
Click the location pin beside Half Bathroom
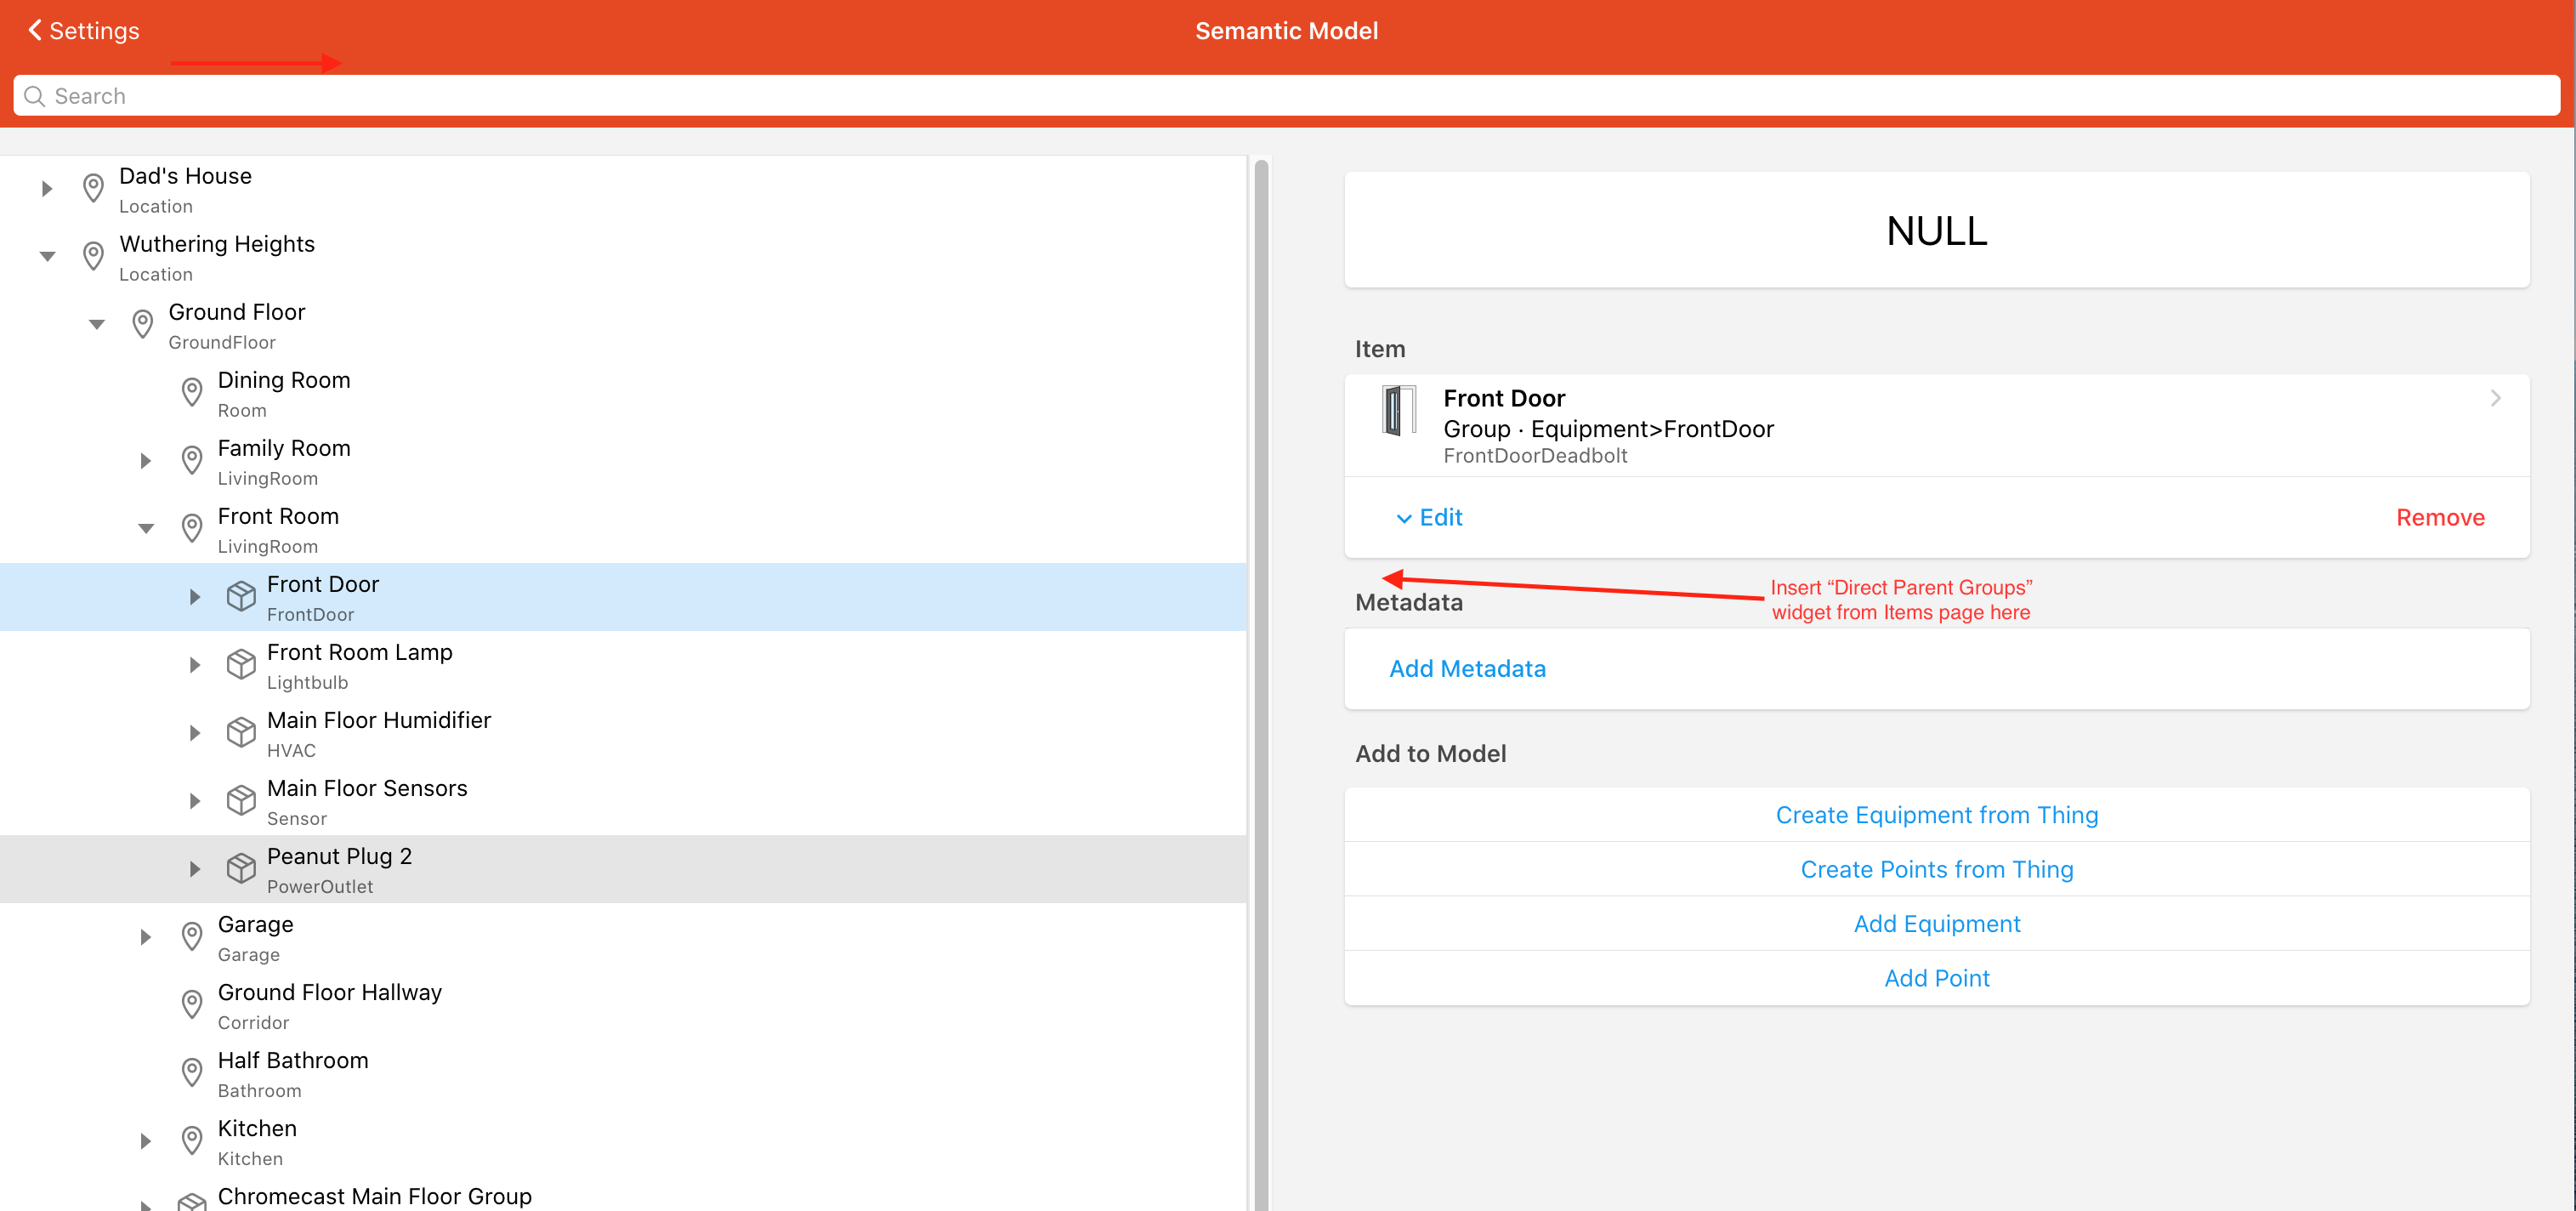click(x=192, y=1072)
